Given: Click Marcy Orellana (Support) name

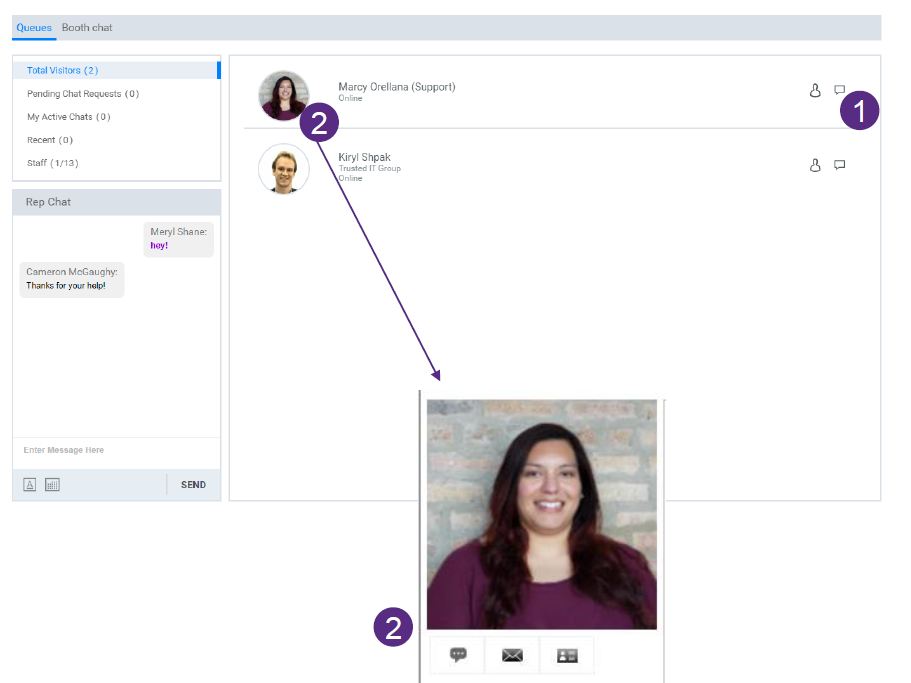Looking at the screenshot, I should point(397,87).
